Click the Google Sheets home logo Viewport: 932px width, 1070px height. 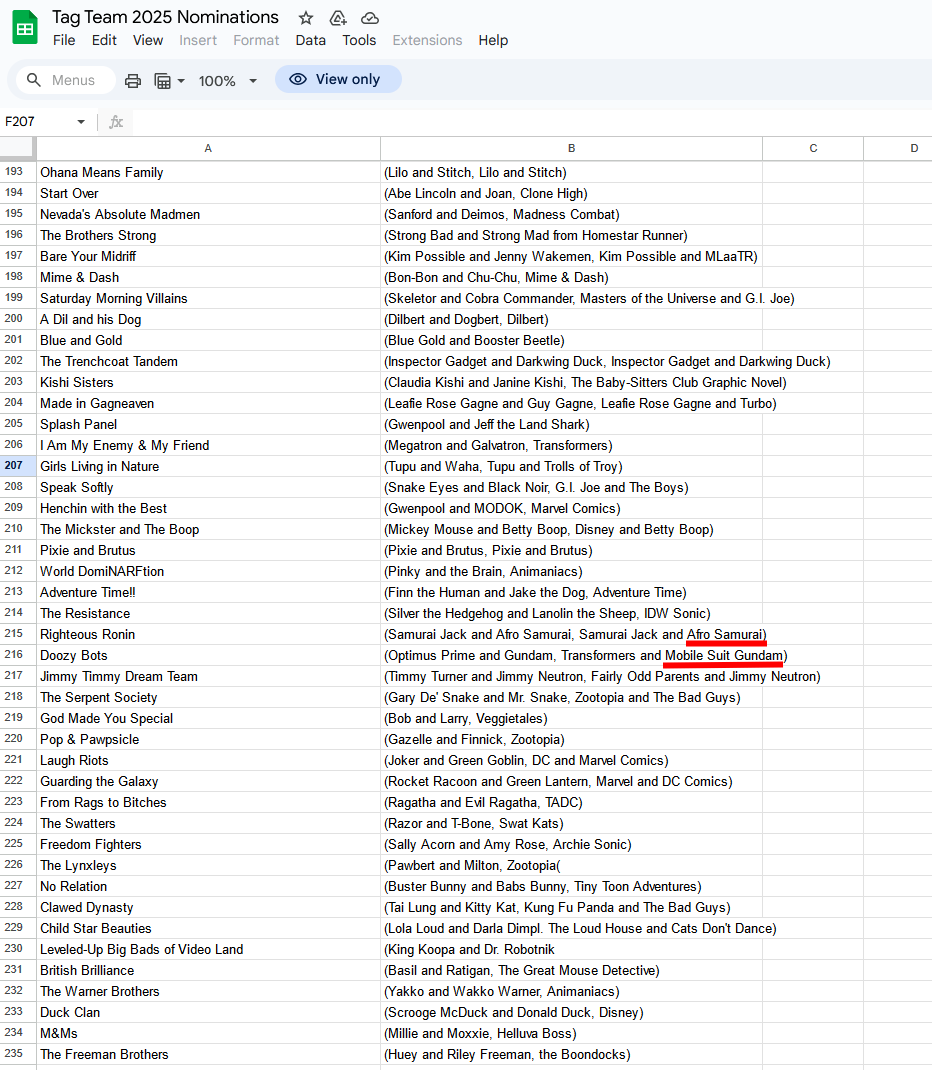tap(25, 28)
